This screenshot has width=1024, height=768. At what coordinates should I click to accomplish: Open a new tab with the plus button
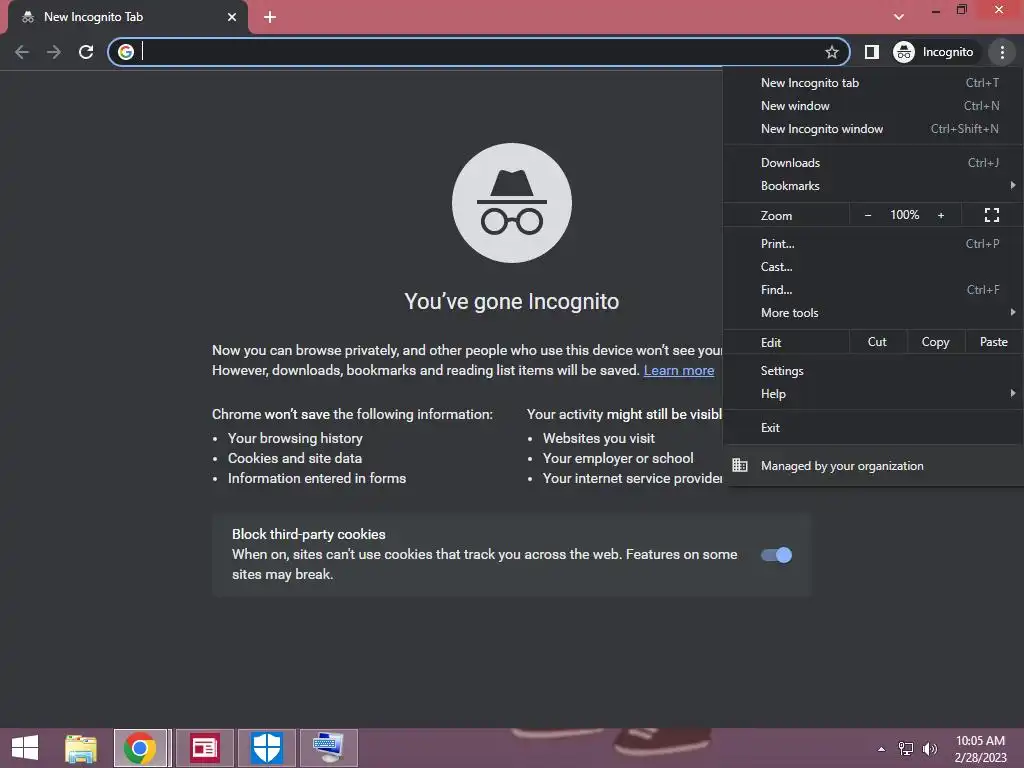click(270, 17)
